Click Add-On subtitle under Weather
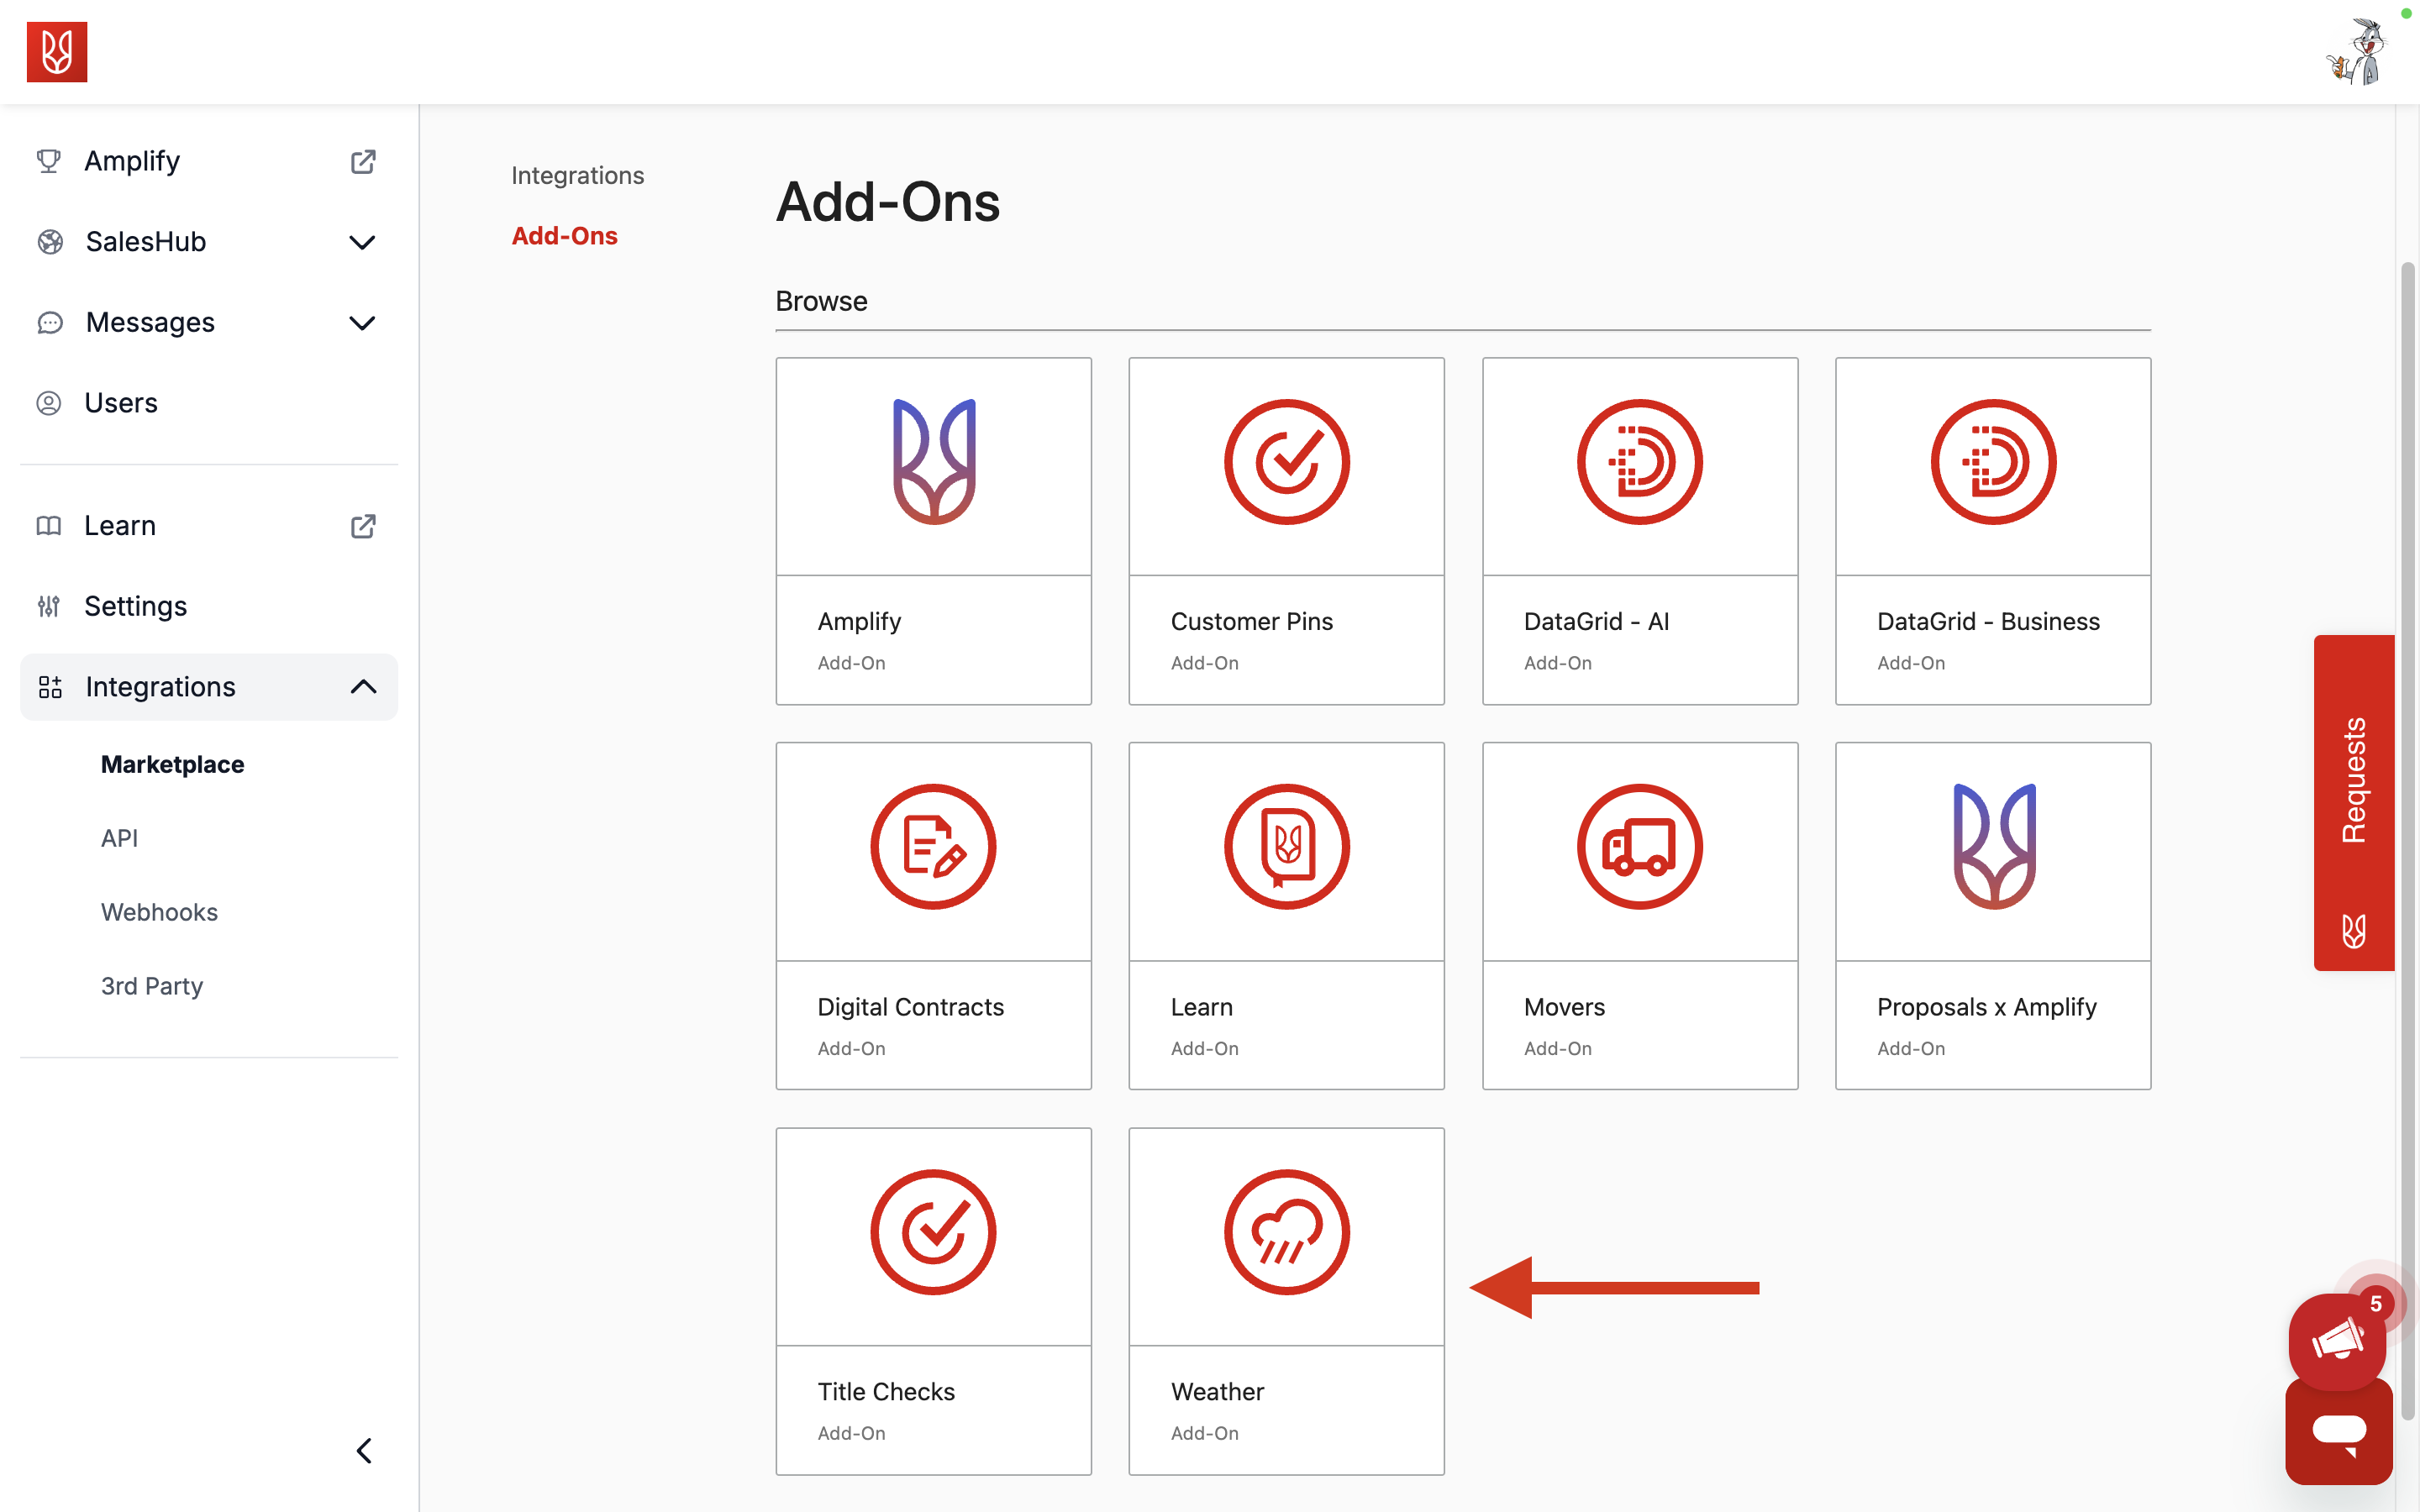 point(1204,1433)
